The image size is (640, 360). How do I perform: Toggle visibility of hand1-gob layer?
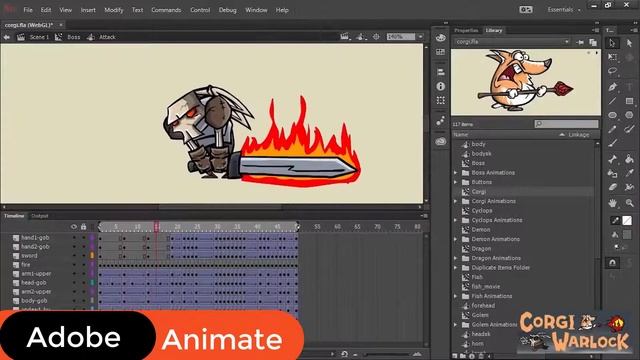[74, 238]
